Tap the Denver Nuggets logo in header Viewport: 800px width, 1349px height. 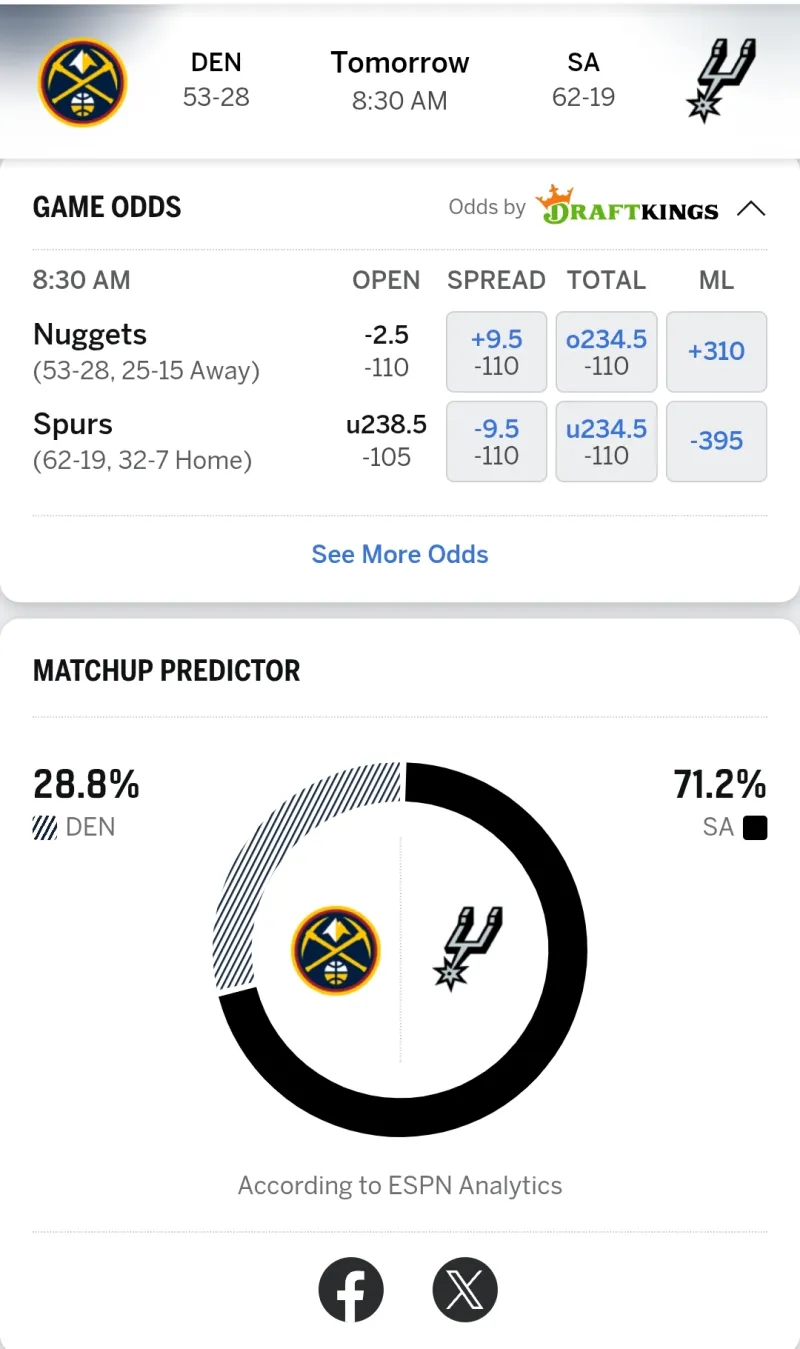(82, 82)
